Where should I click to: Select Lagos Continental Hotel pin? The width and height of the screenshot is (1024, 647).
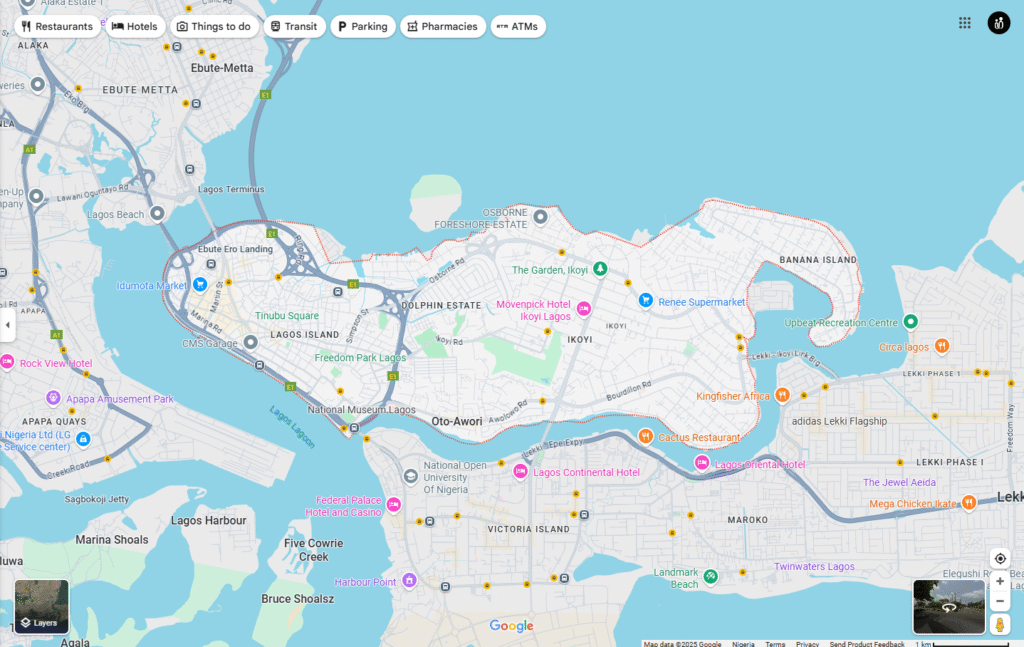pos(520,471)
